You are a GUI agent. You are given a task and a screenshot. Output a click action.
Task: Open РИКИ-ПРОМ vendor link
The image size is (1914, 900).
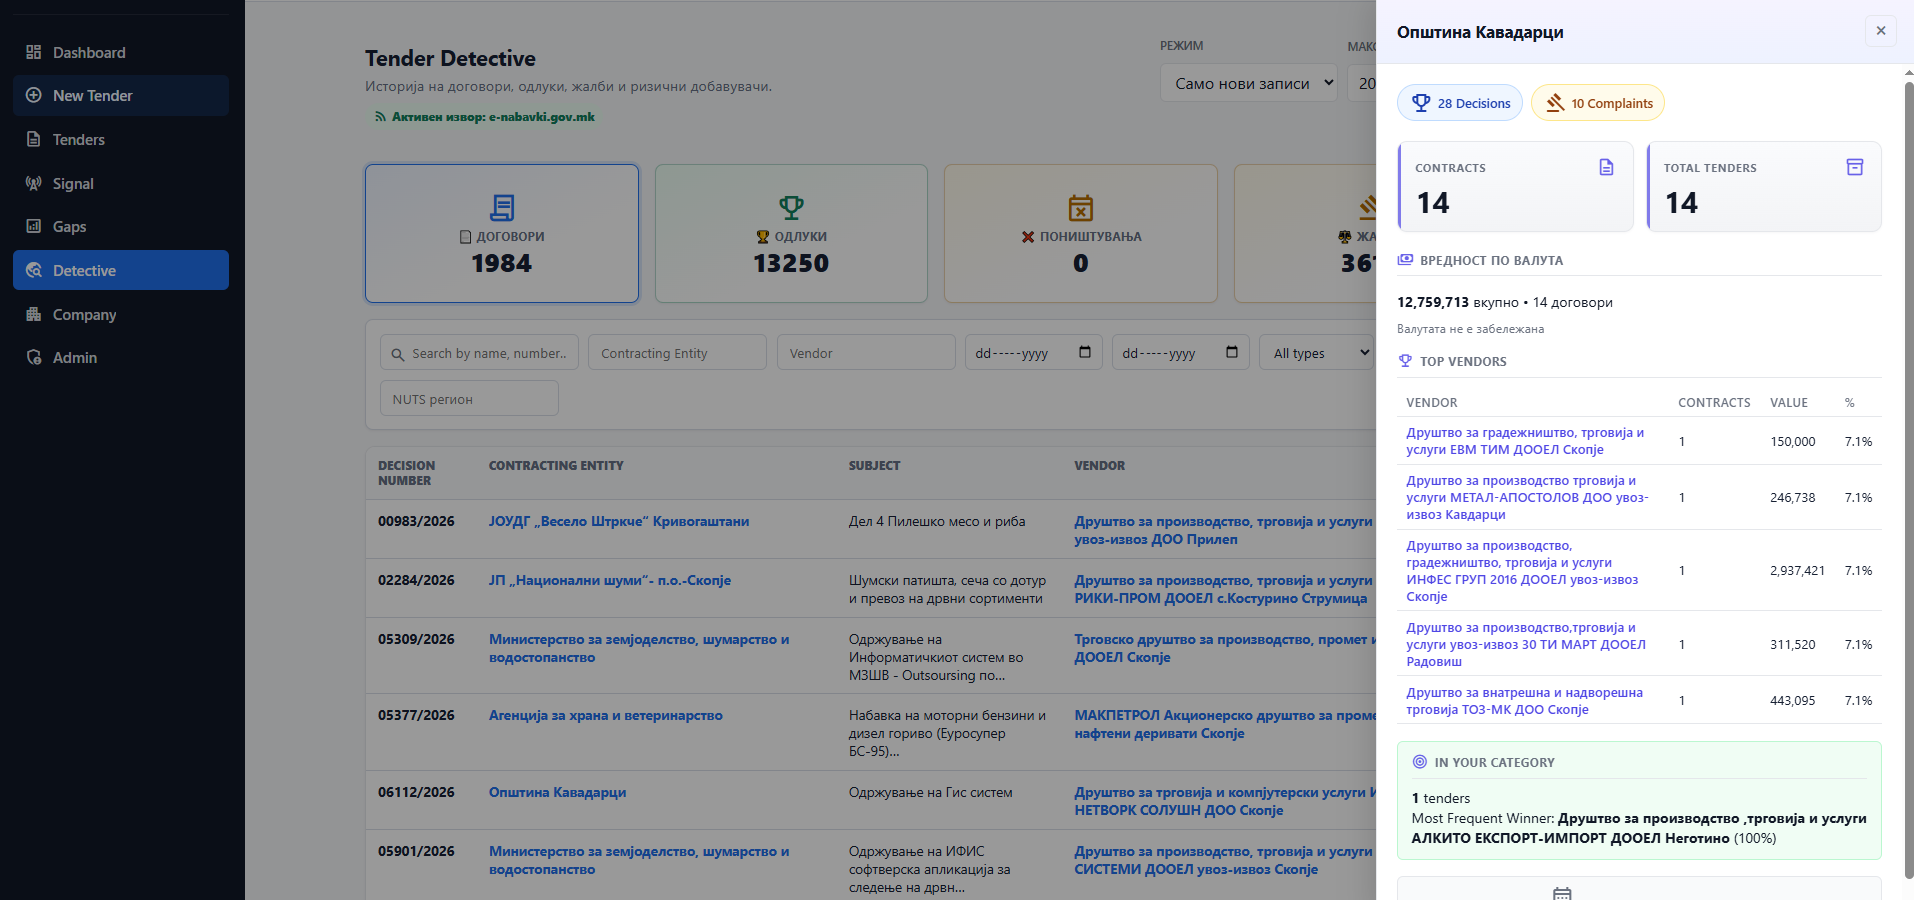click(1225, 589)
